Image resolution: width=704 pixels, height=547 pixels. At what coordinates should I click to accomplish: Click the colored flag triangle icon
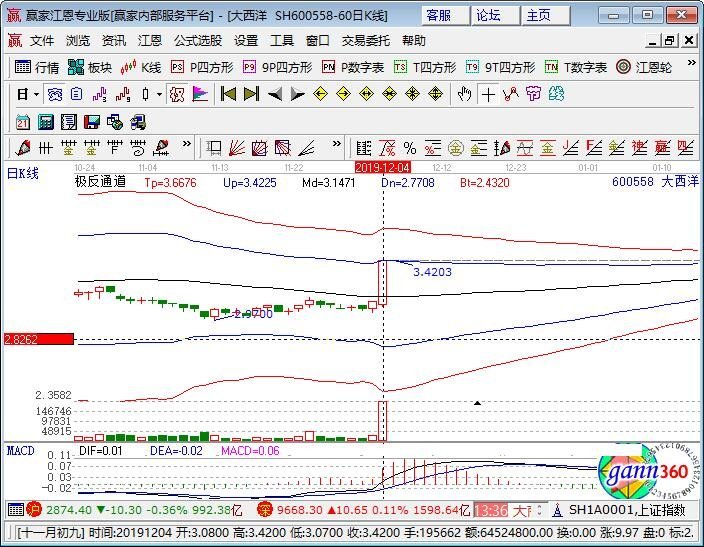pos(200,94)
